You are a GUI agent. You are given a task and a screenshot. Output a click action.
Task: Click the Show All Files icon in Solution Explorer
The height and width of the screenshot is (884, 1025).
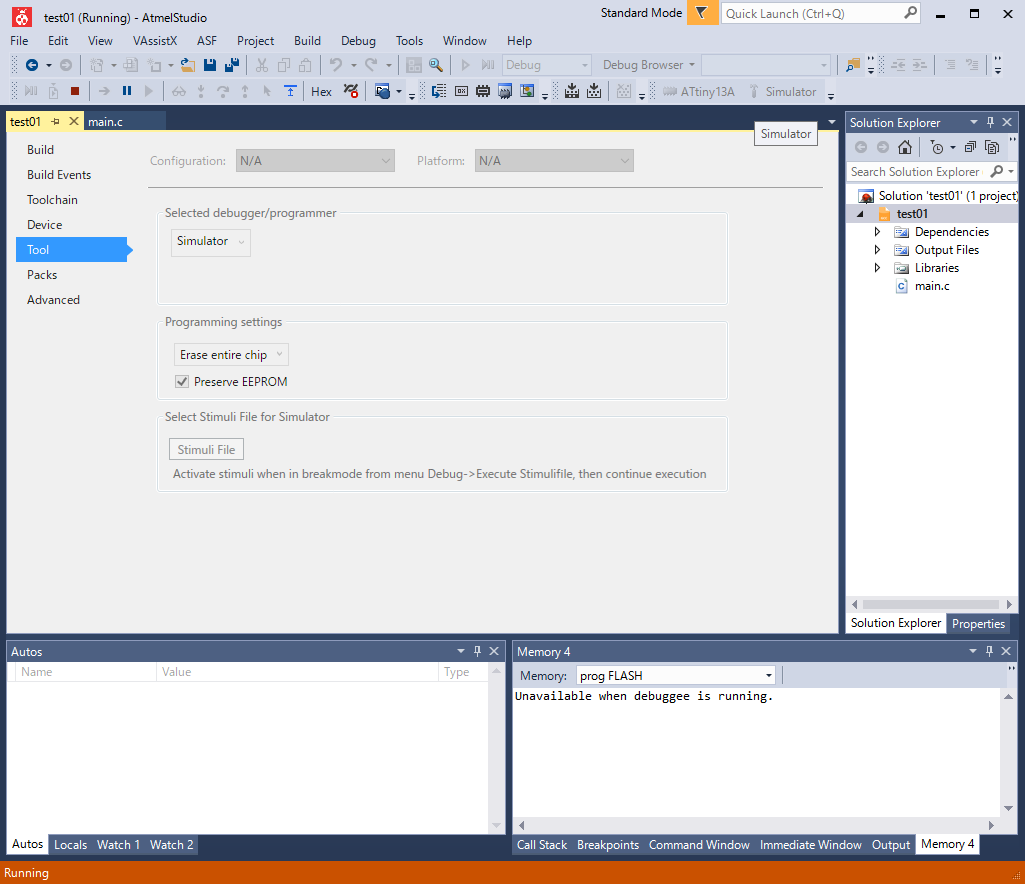(992, 148)
